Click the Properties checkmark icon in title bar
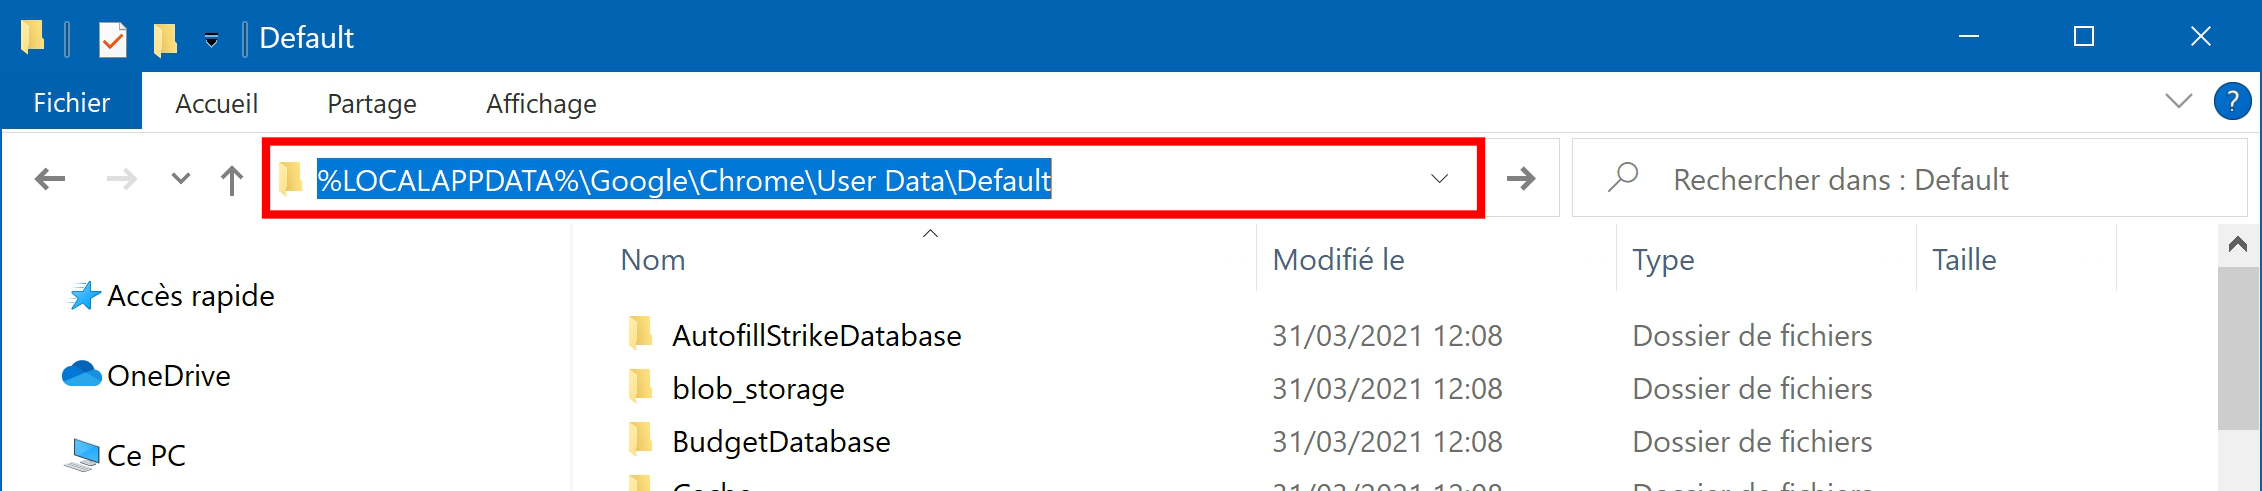2262x491 pixels. tap(112, 39)
